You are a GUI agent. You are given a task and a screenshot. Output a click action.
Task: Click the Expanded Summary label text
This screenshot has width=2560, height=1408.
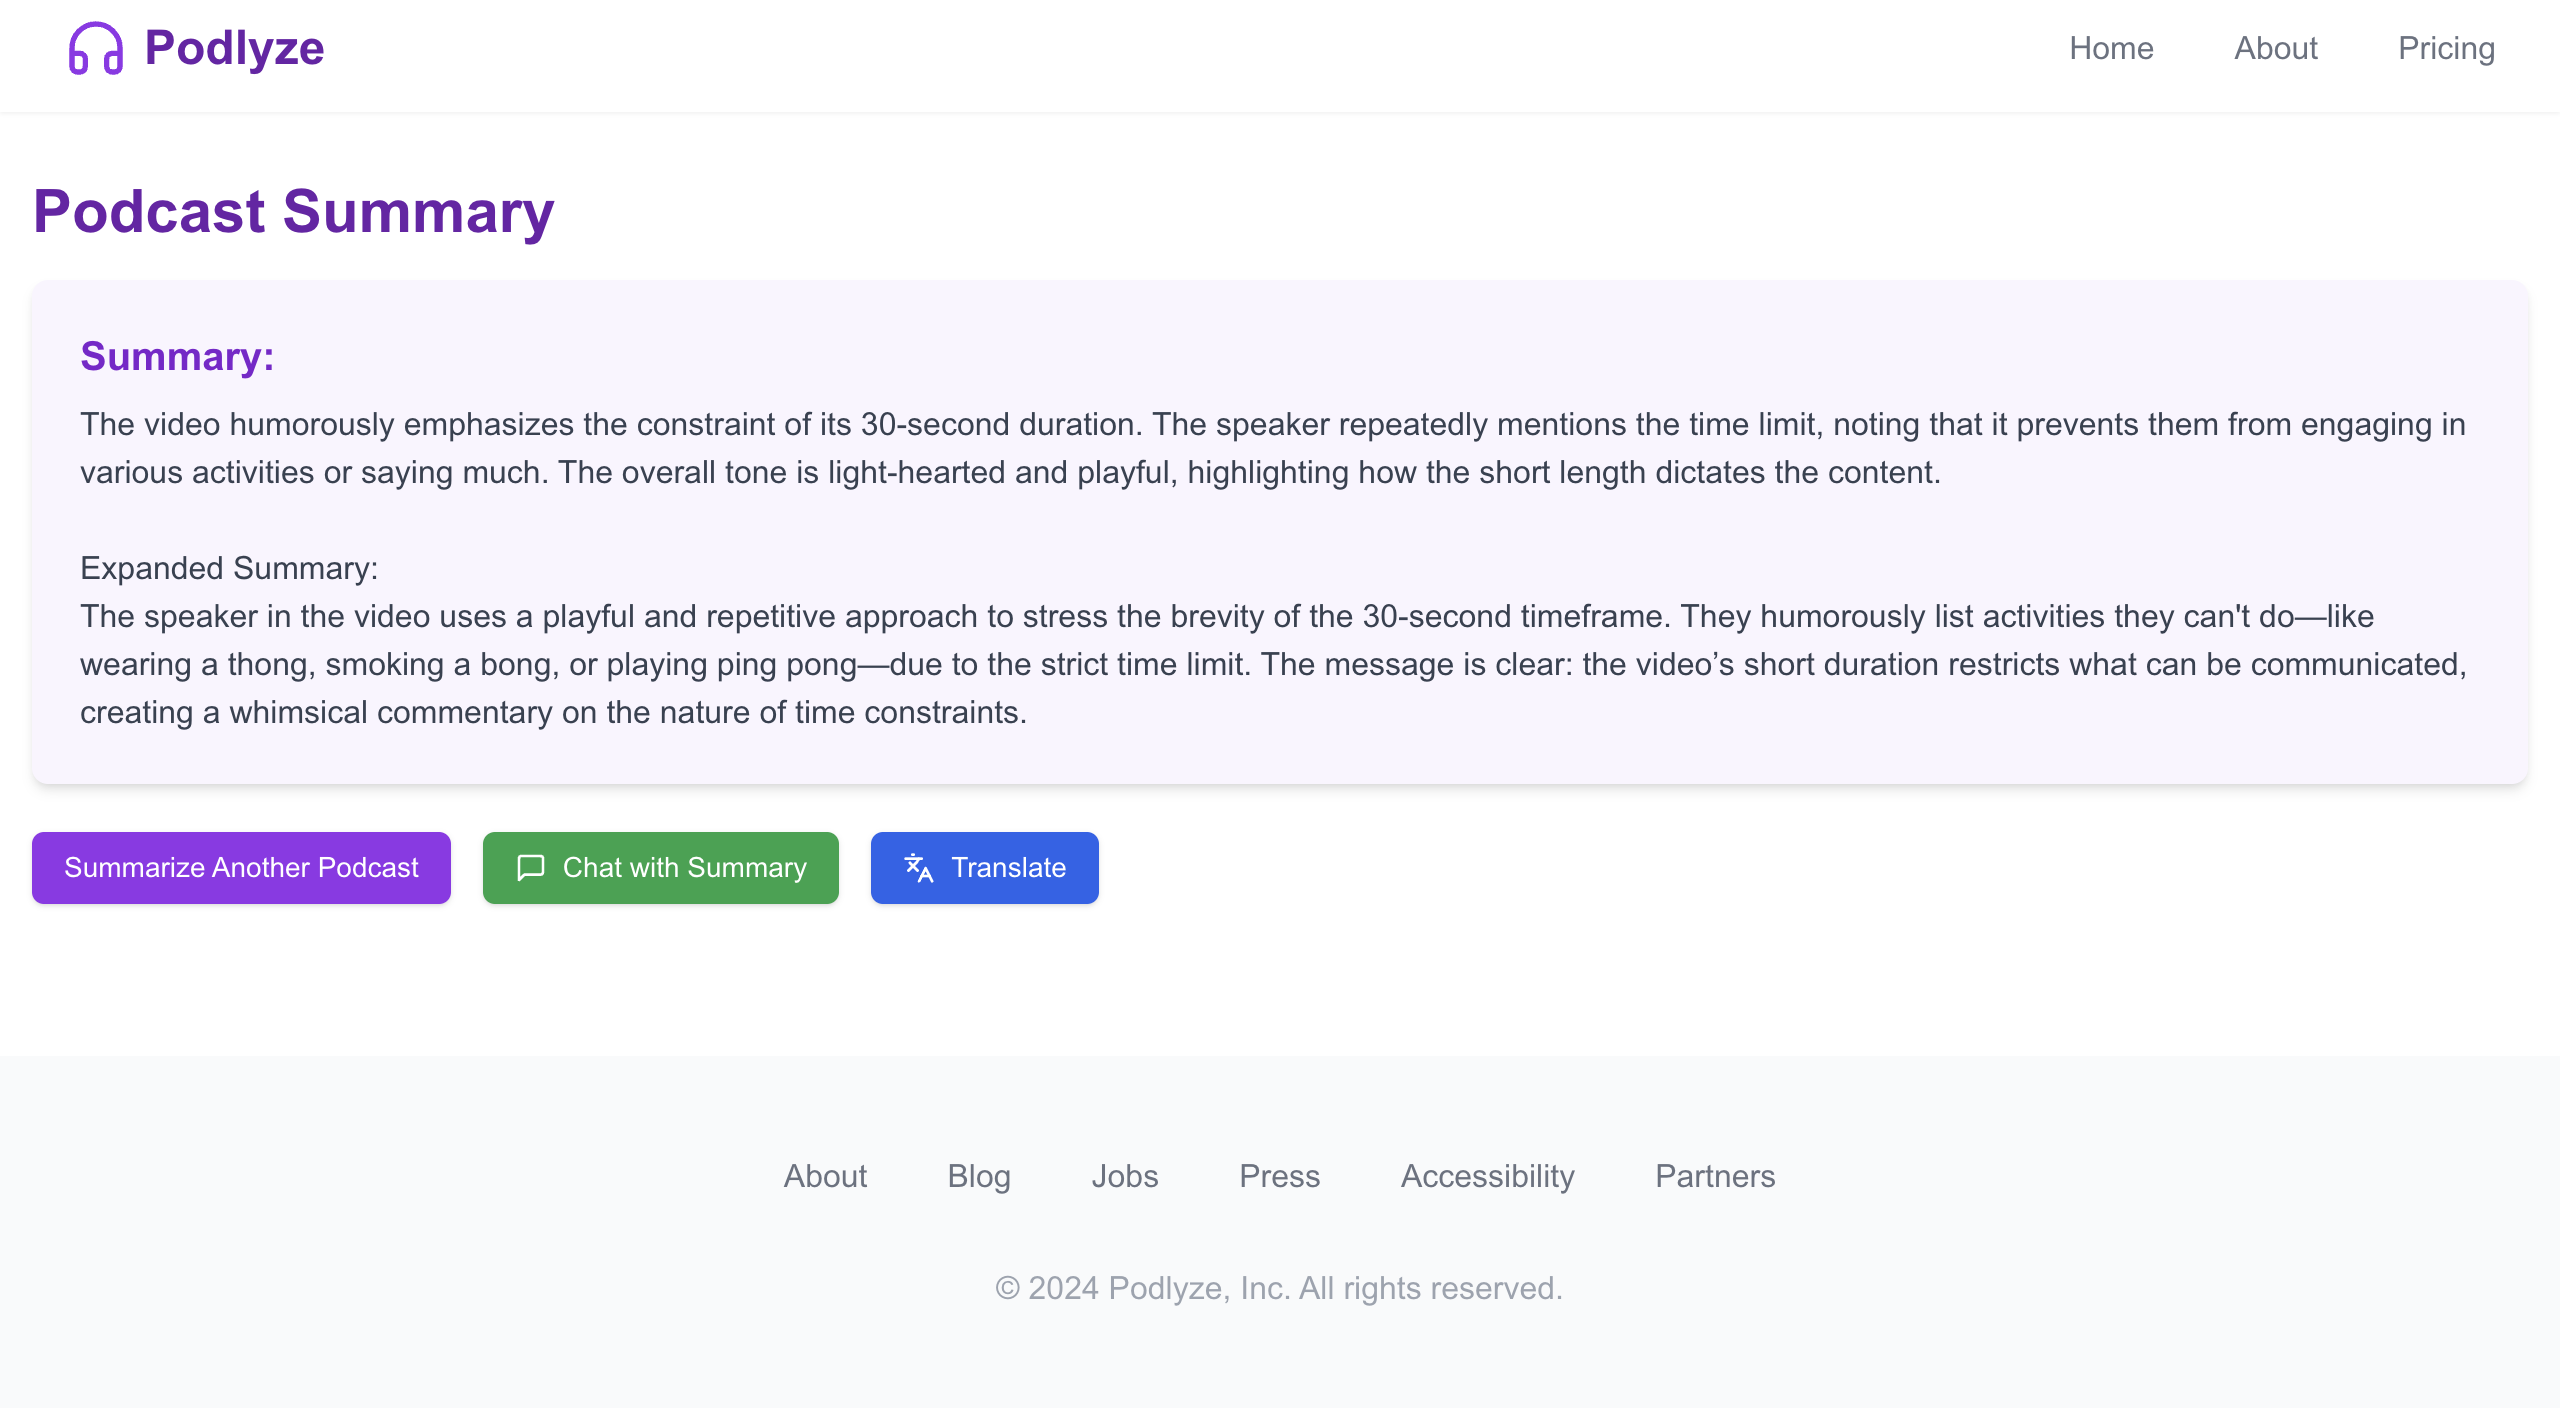[x=229, y=568]
